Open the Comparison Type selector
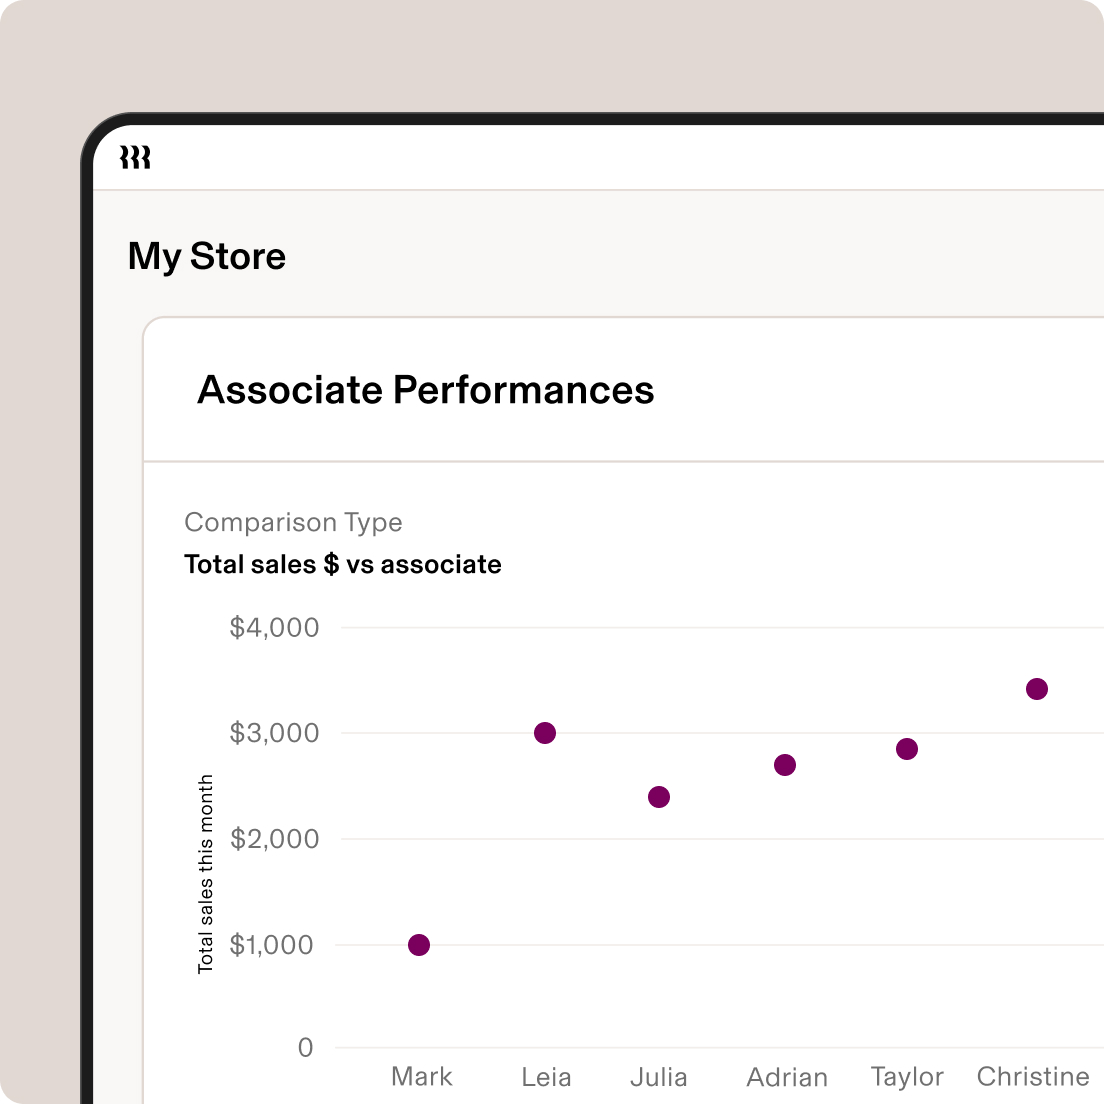The image size is (1104, 1104). pyautogui.click(x=293, y=522)
